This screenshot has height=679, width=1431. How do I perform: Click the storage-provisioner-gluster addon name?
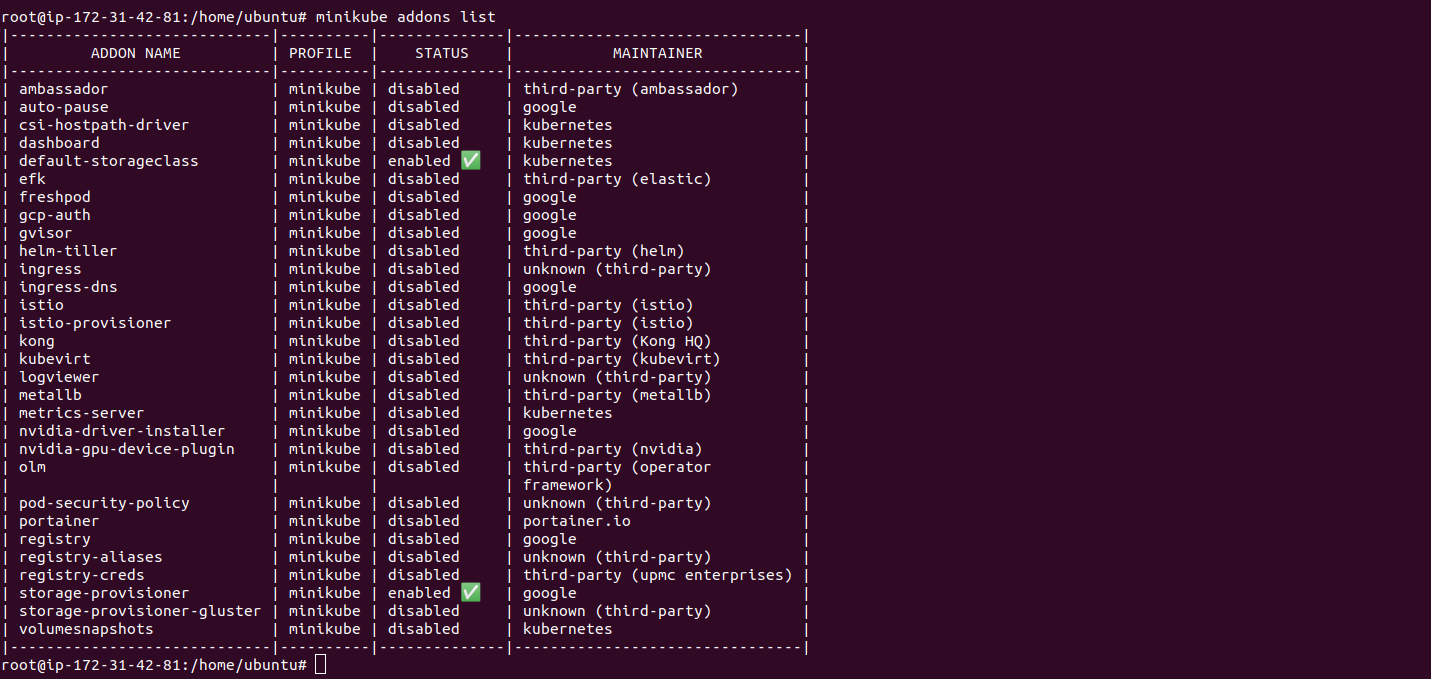pos(140,611)
